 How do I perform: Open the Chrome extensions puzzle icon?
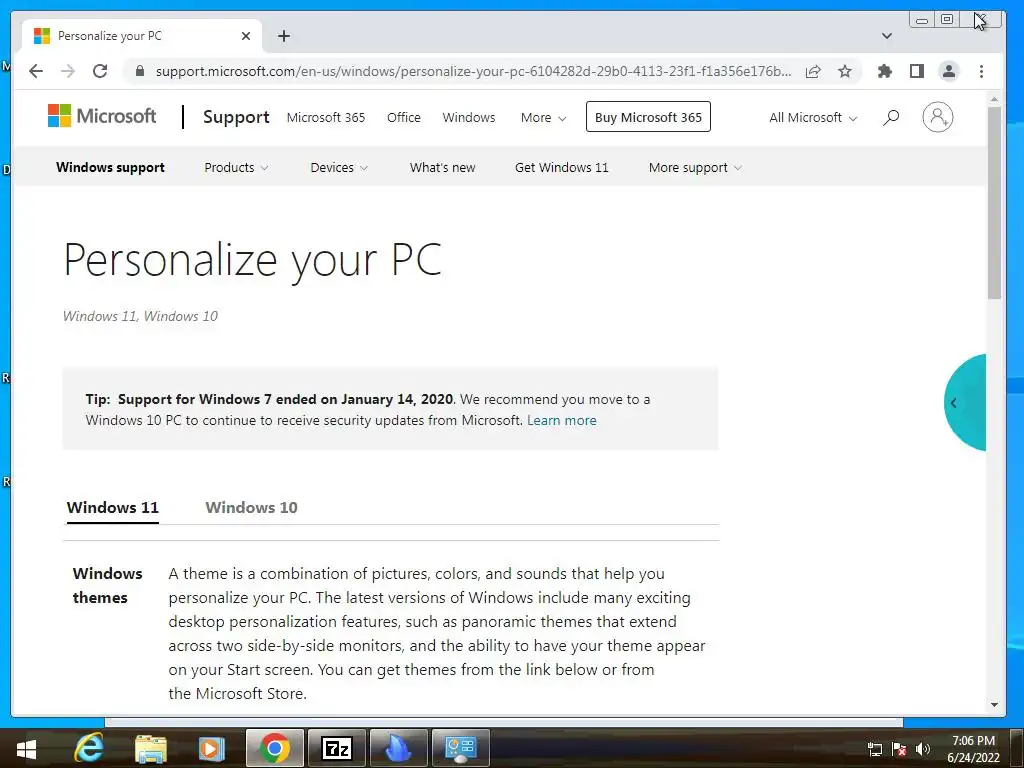tap(885, 71)
